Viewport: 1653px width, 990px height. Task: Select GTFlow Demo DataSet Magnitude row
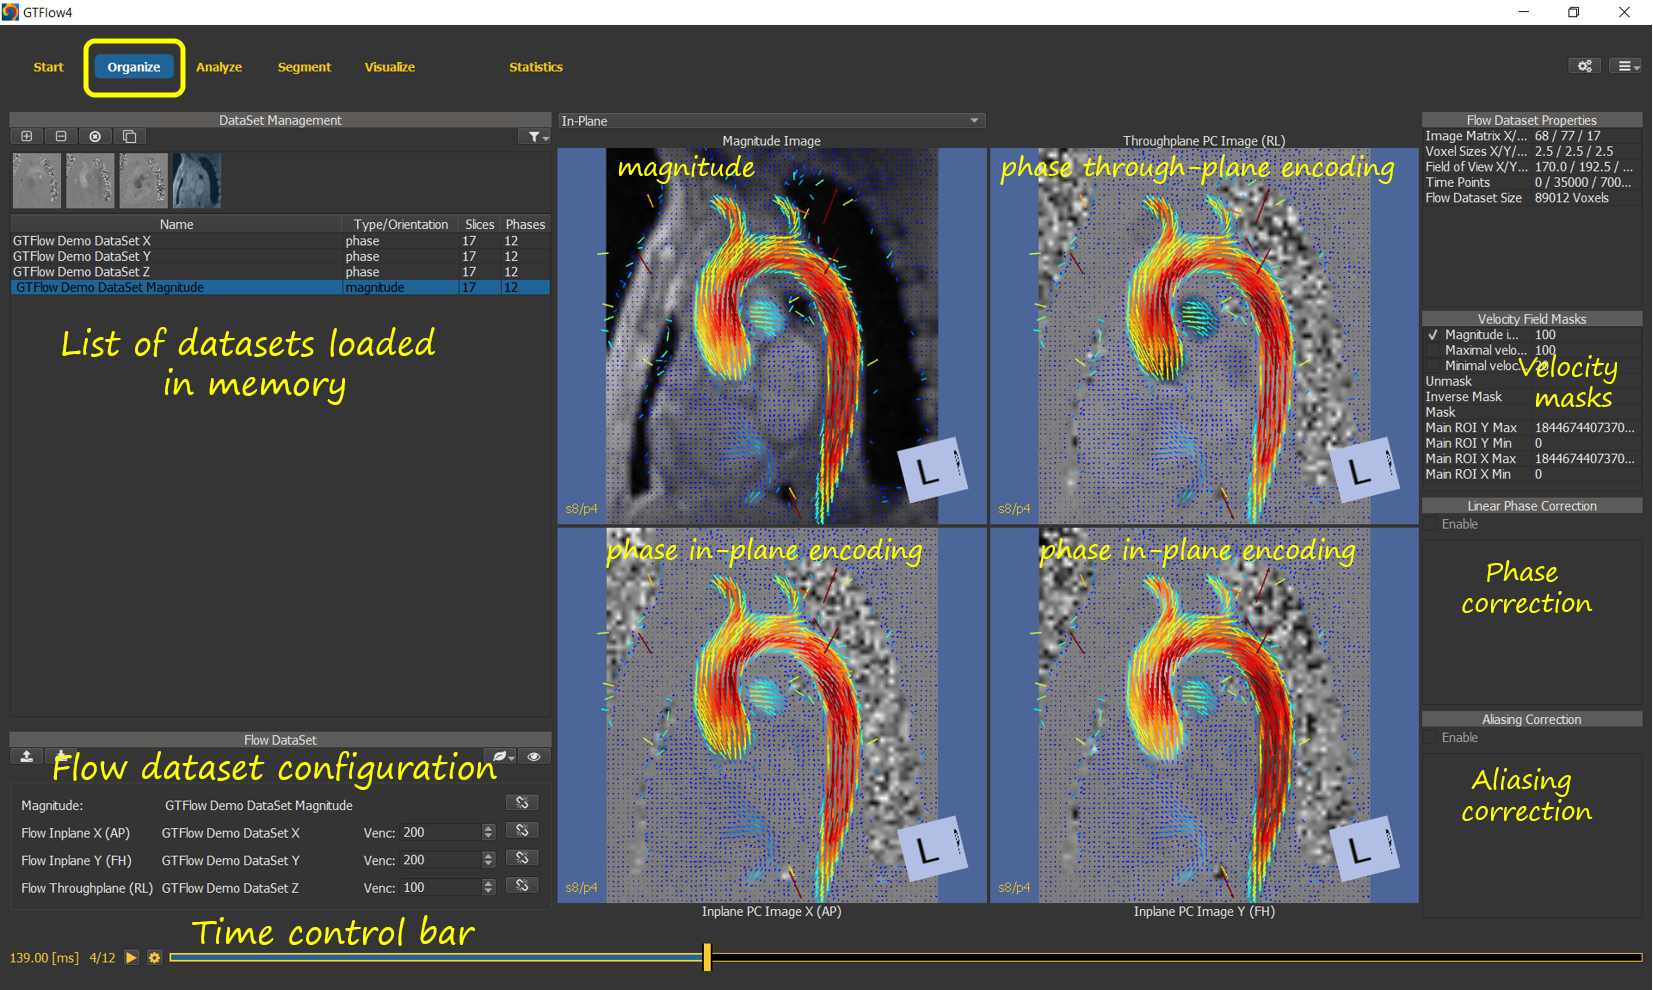pyautogui.click(x=280, y=288)
